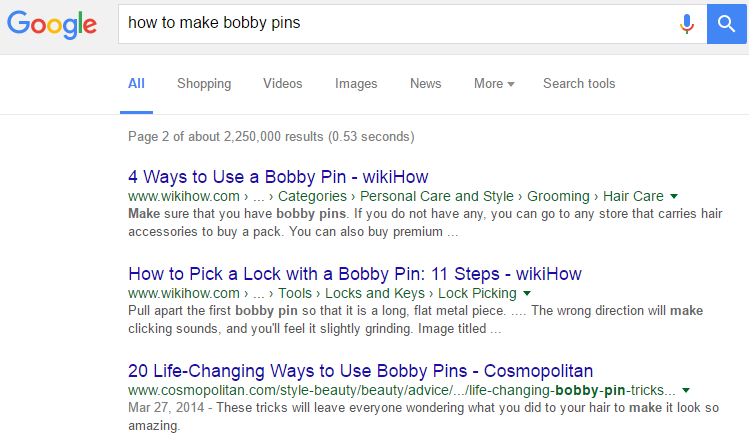The image size is (749, 443).
Task: Click the voice search microphone icon
Action: 687,23
